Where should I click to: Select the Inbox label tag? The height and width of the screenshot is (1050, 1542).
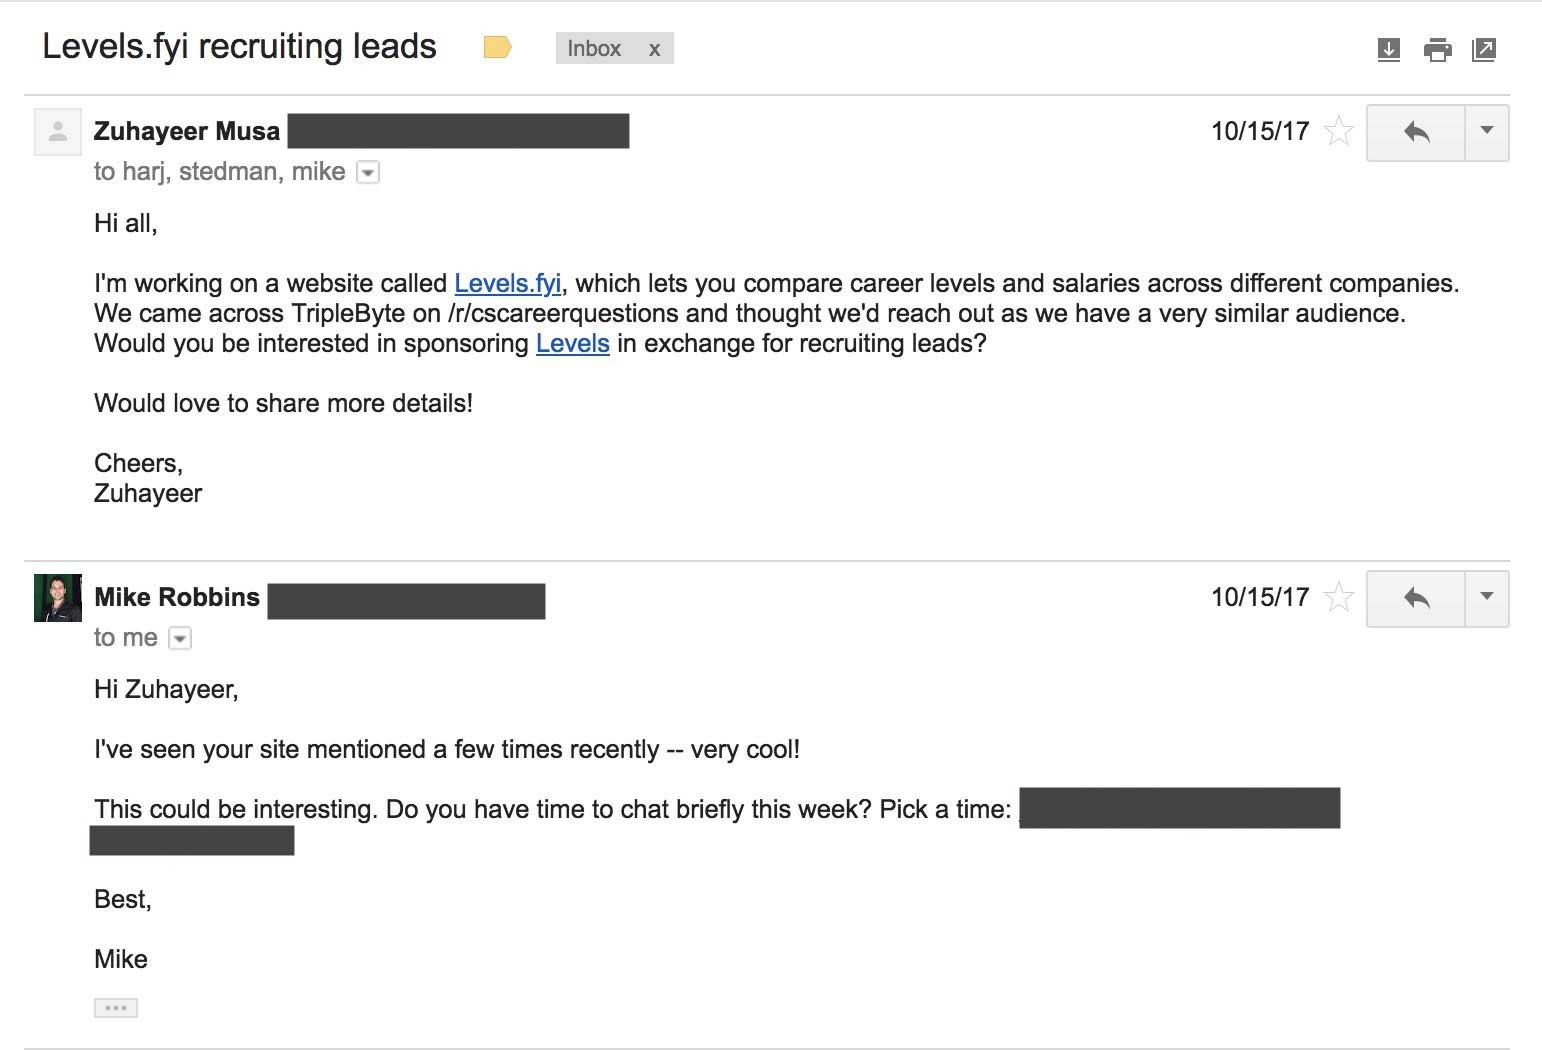594,49
